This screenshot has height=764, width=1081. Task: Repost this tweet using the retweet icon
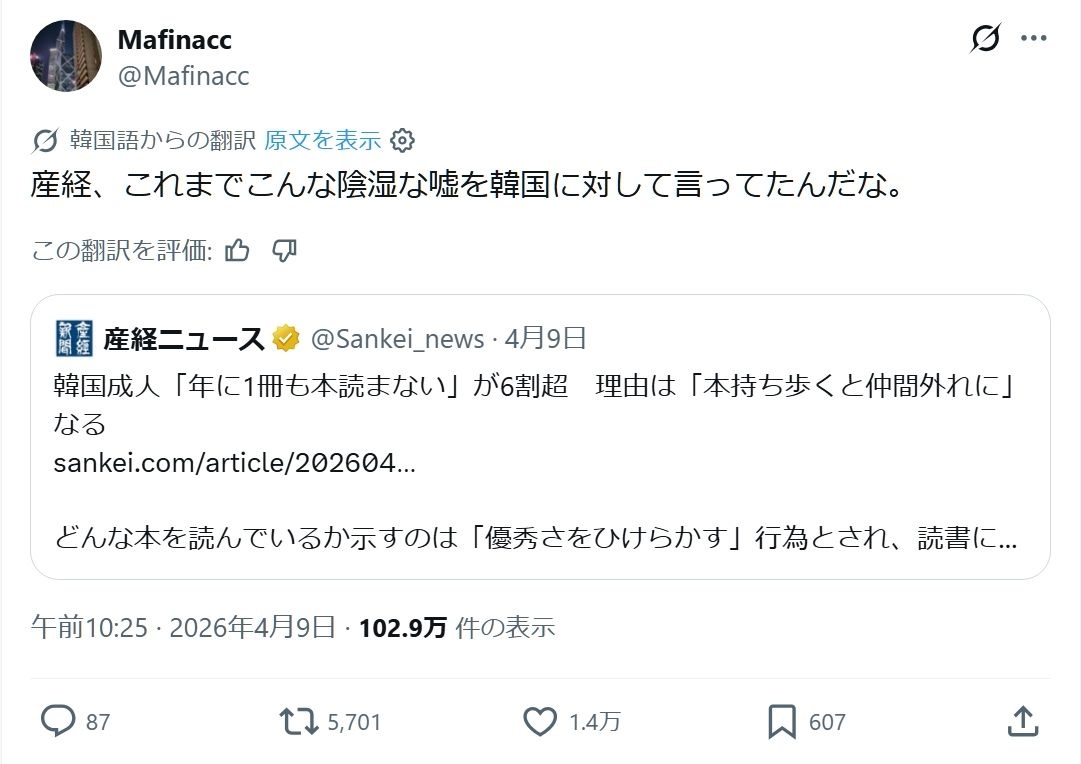coord(297,721)
